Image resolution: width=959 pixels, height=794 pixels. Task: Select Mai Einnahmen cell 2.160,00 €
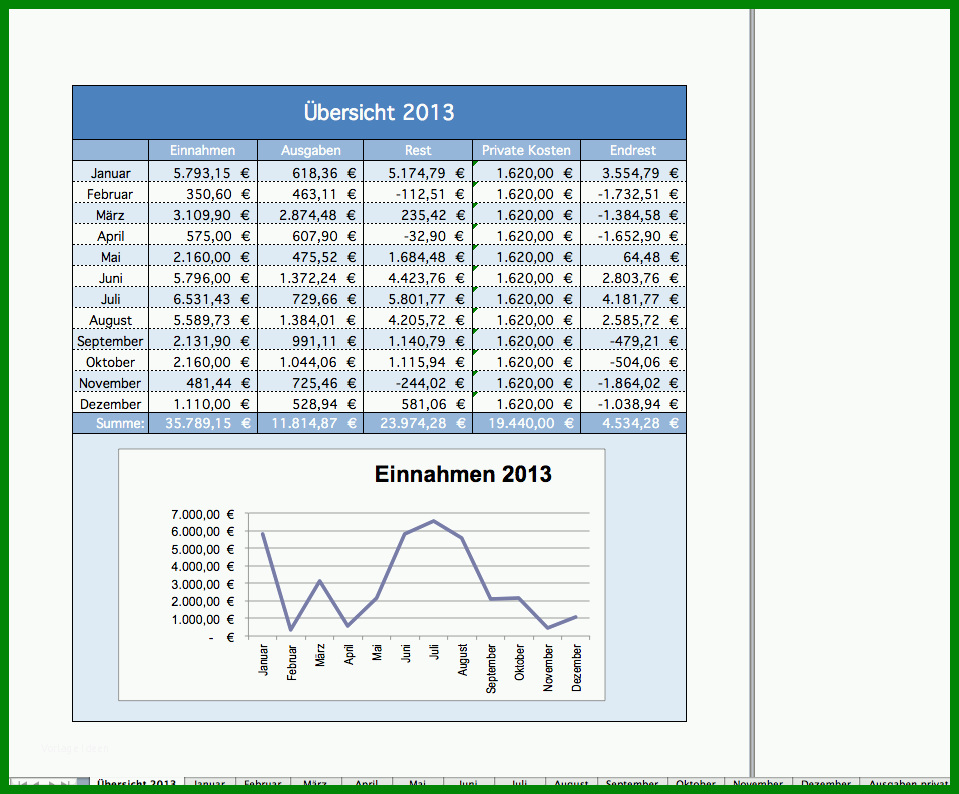tap(203, 258)
